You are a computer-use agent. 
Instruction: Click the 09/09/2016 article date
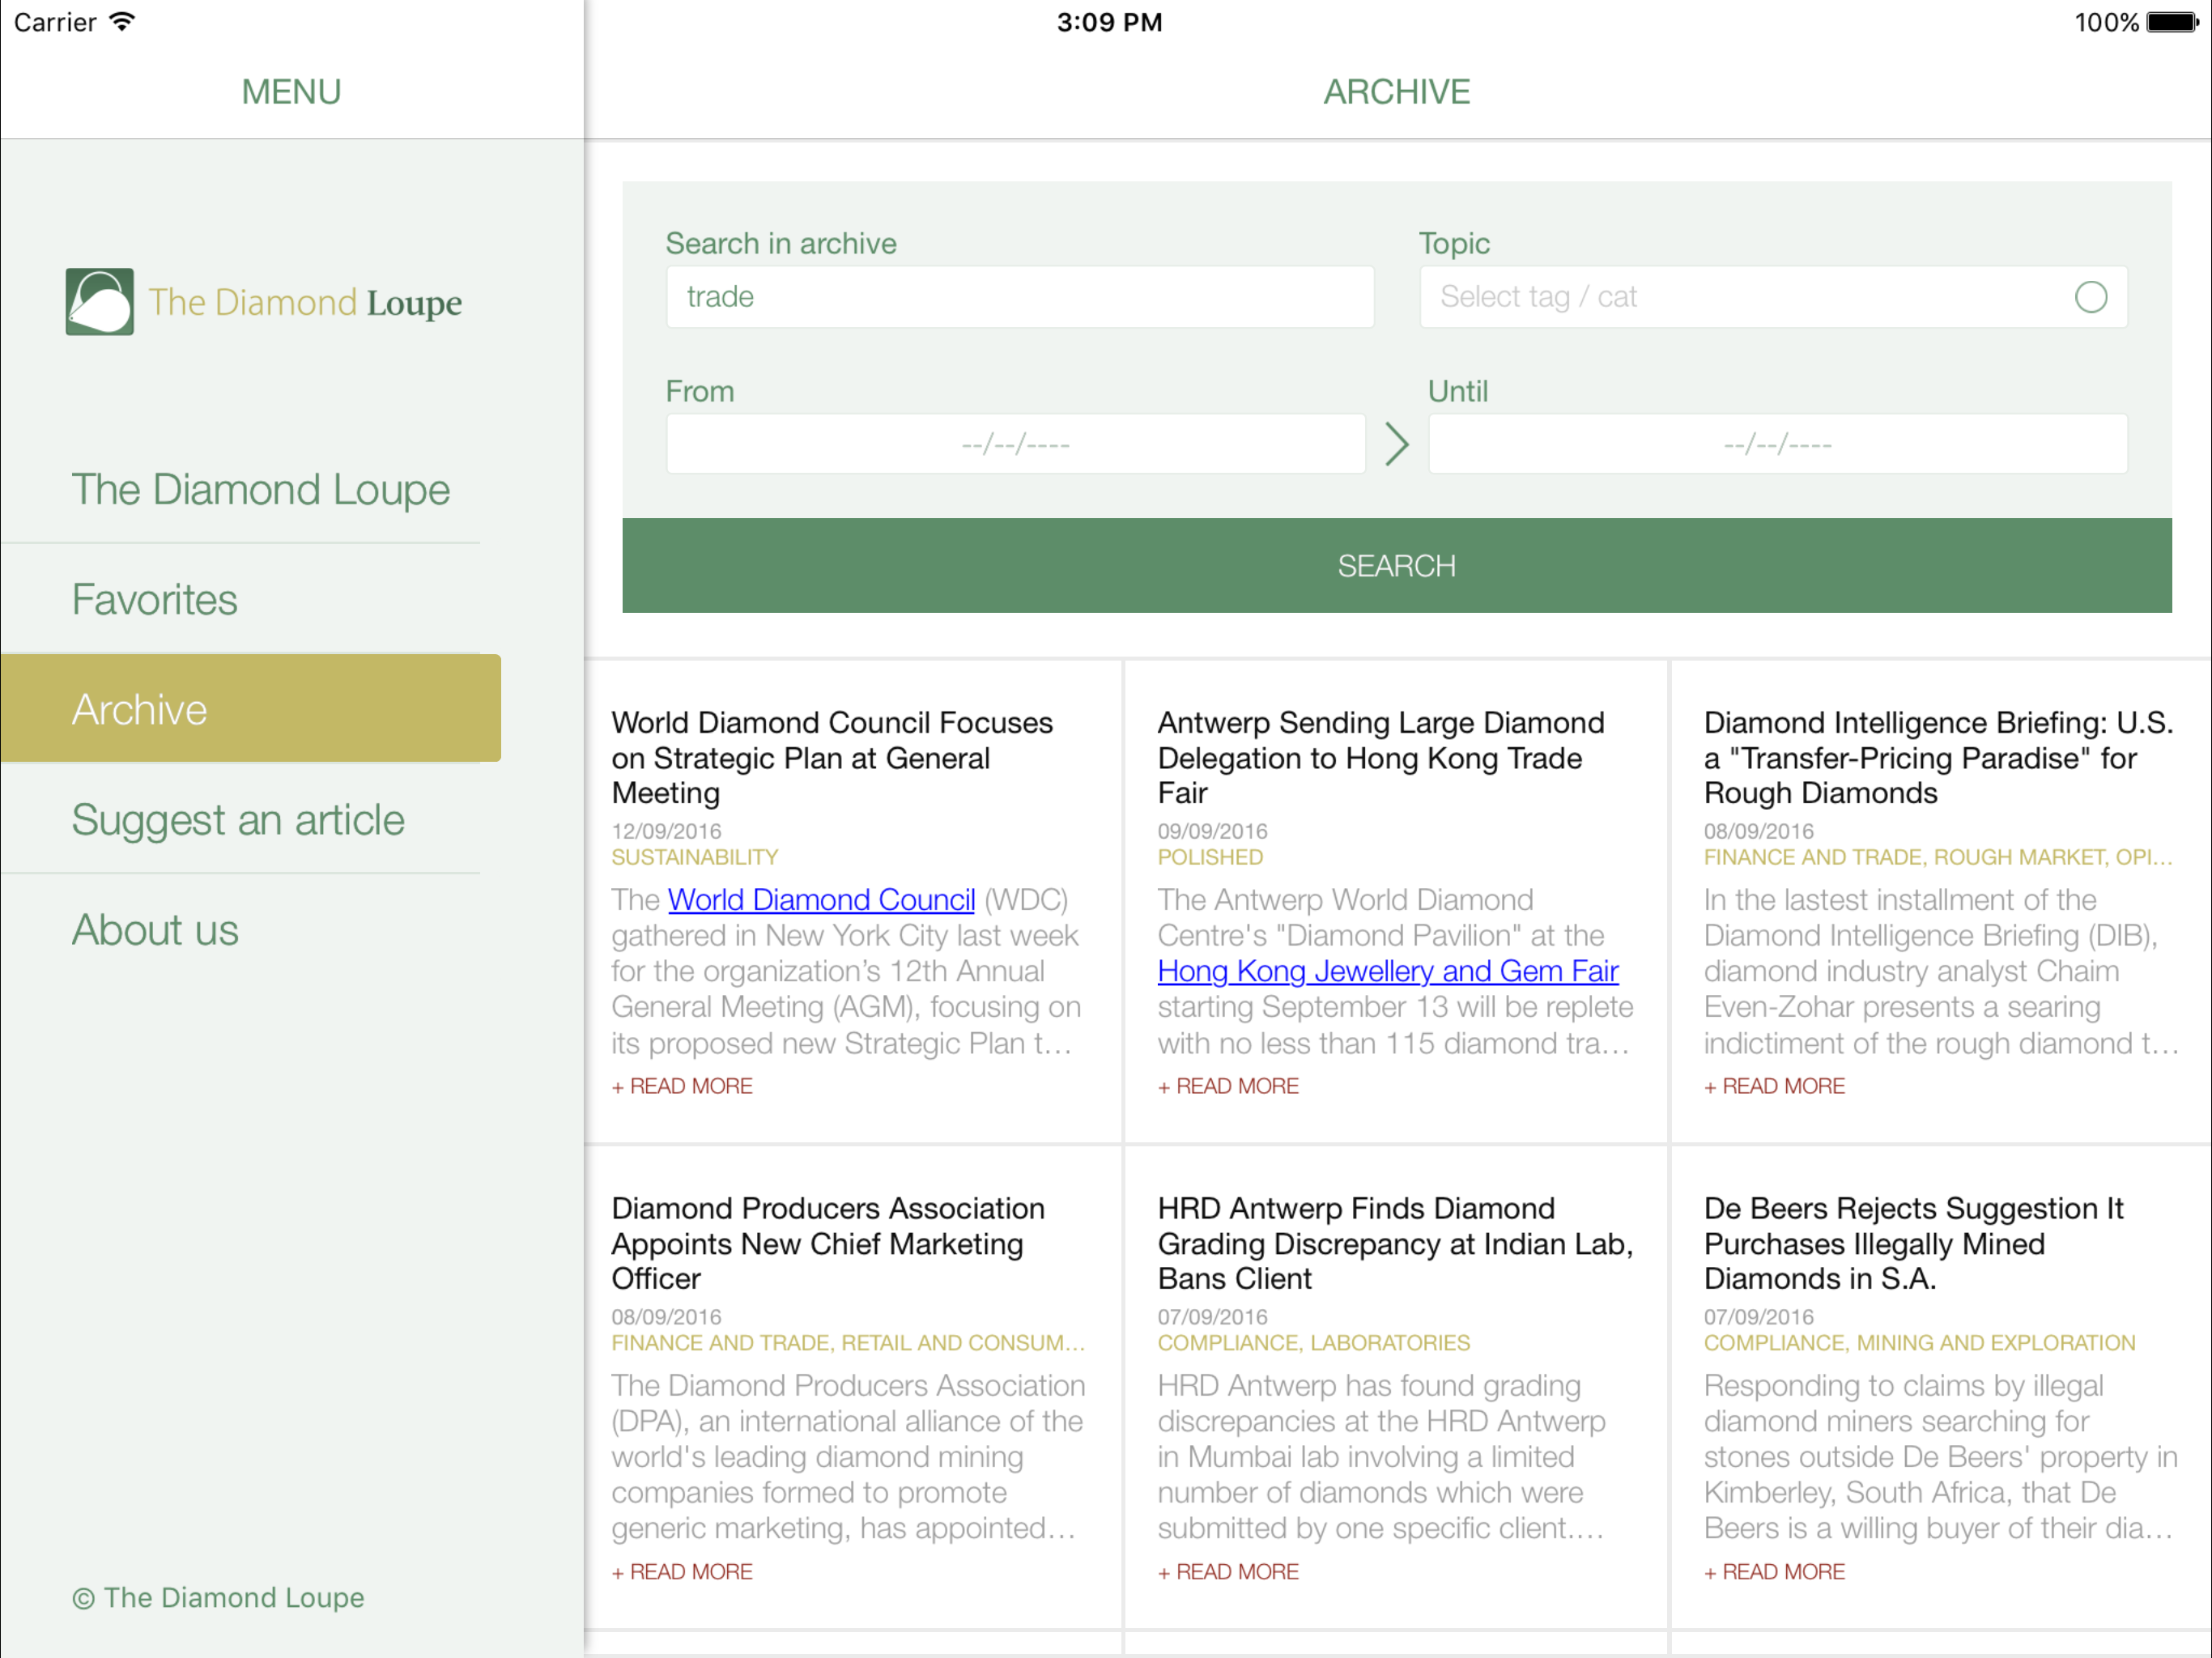tap(1212, 831)
